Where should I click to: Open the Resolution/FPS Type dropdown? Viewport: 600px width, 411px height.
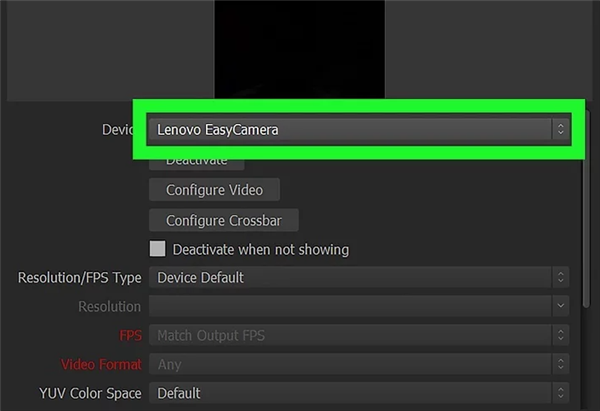(x=359, y=277)
